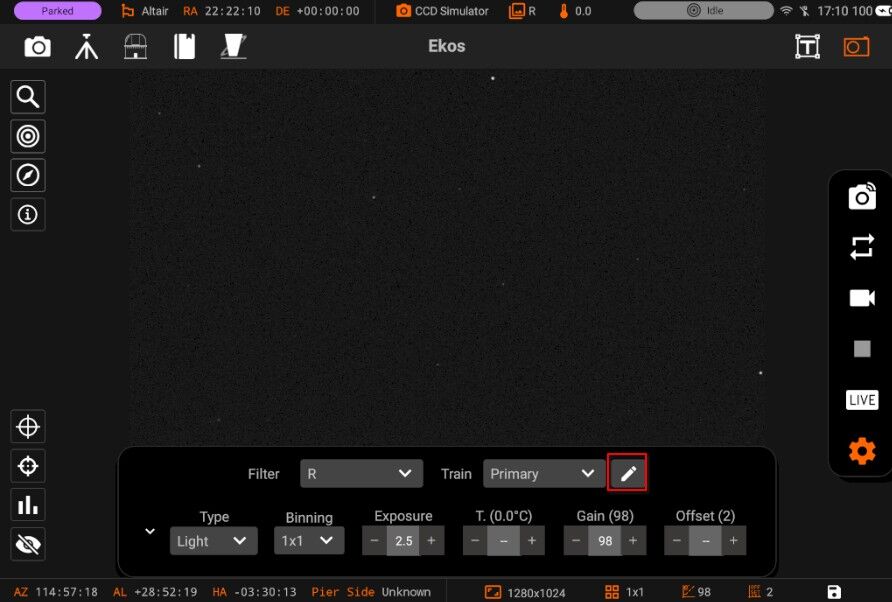Open the observatory dome module icon
892x602 pixels.
[x=135, y=47]
